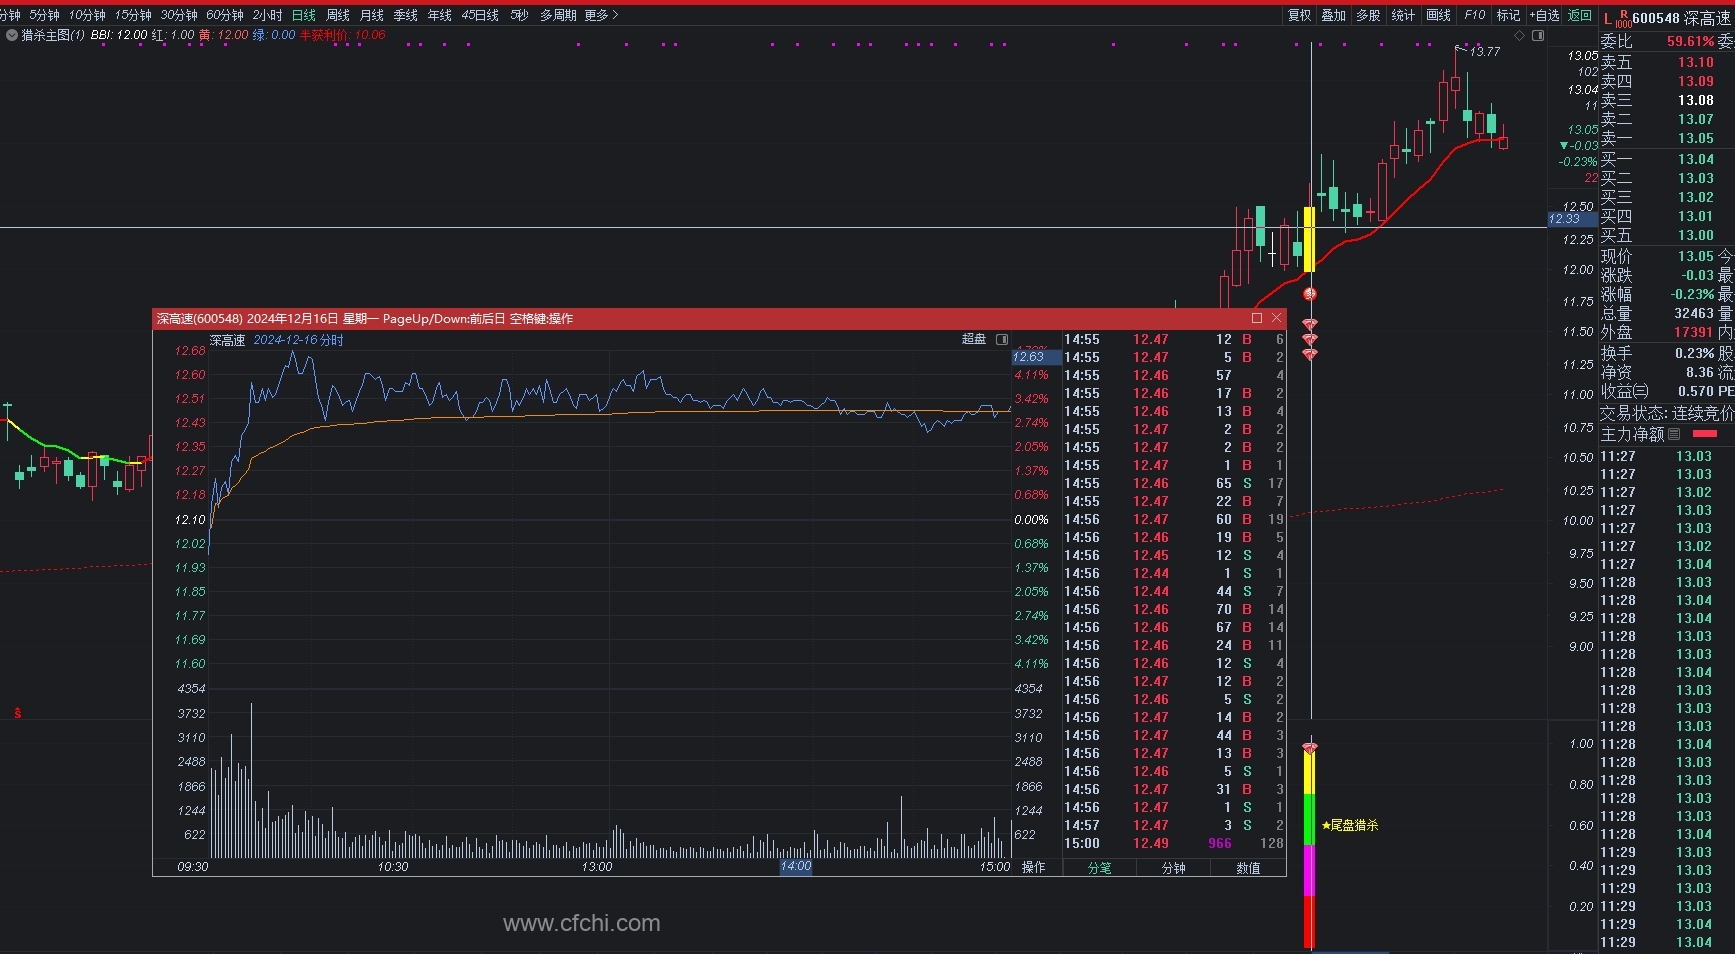This screenshot has height=954, width=1735.
Task: Select the 45日线 period tab
Action: [480, 15]
